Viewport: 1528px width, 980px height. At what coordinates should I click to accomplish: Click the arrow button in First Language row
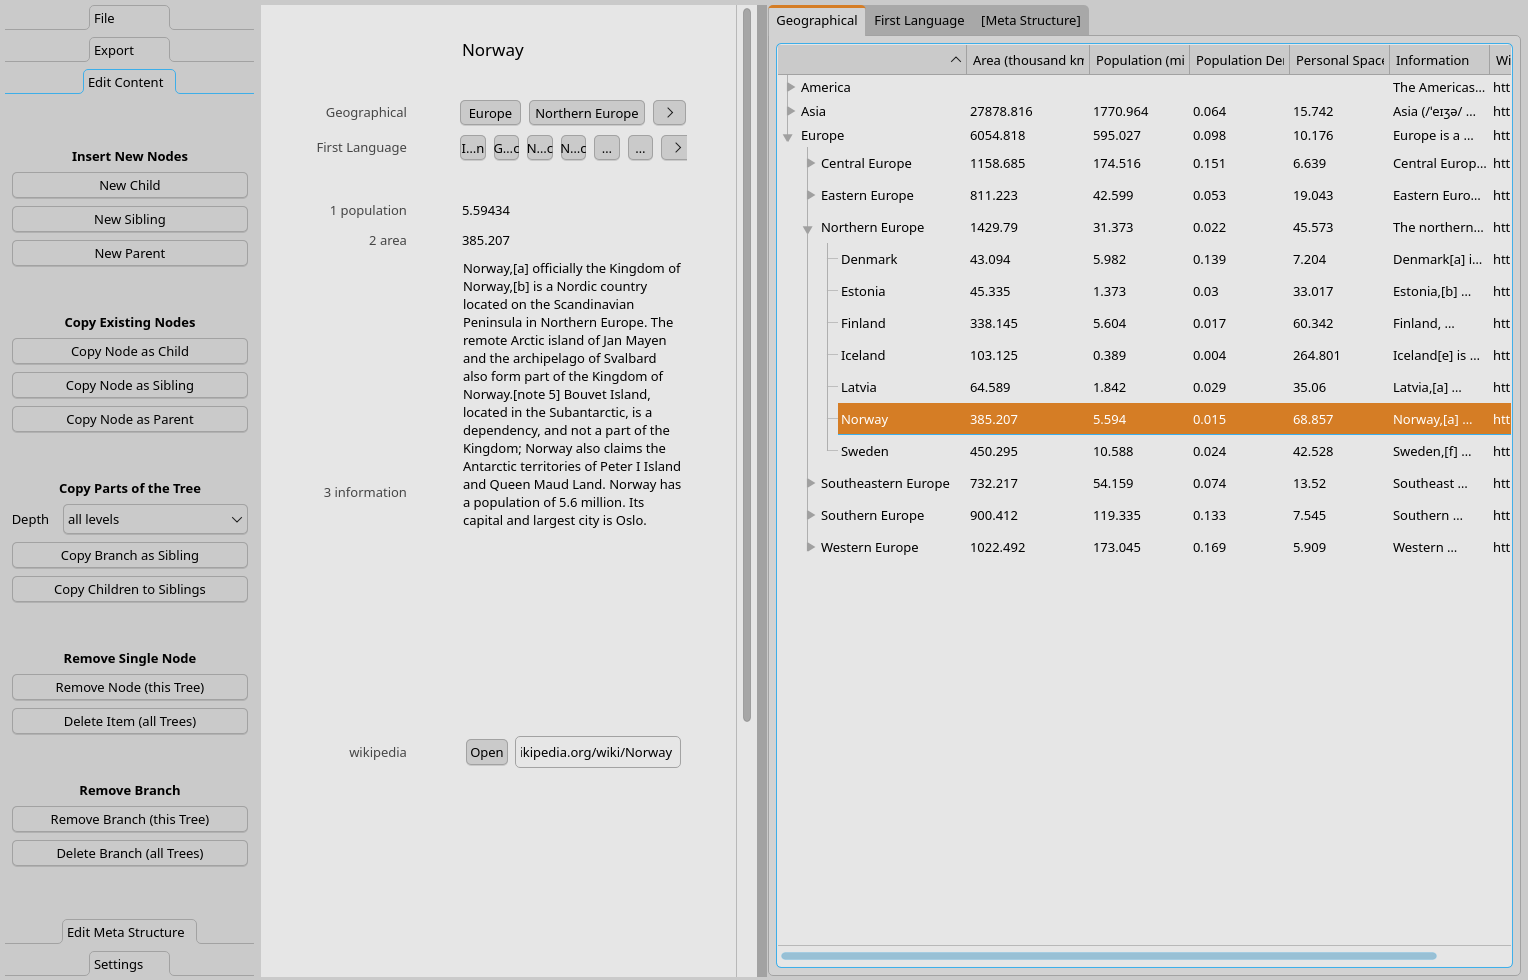[x=674, y=148]
